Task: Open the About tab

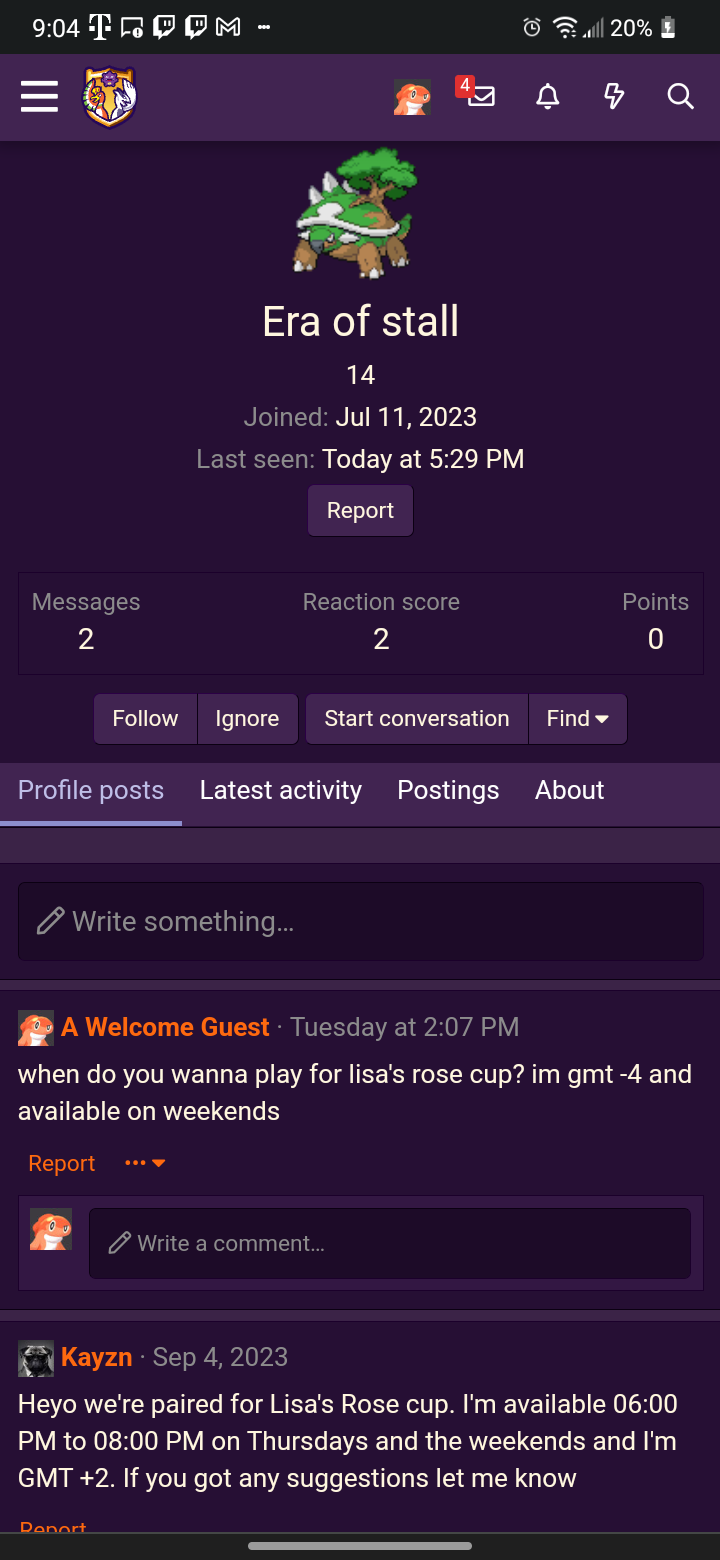Action: point(569,790)
